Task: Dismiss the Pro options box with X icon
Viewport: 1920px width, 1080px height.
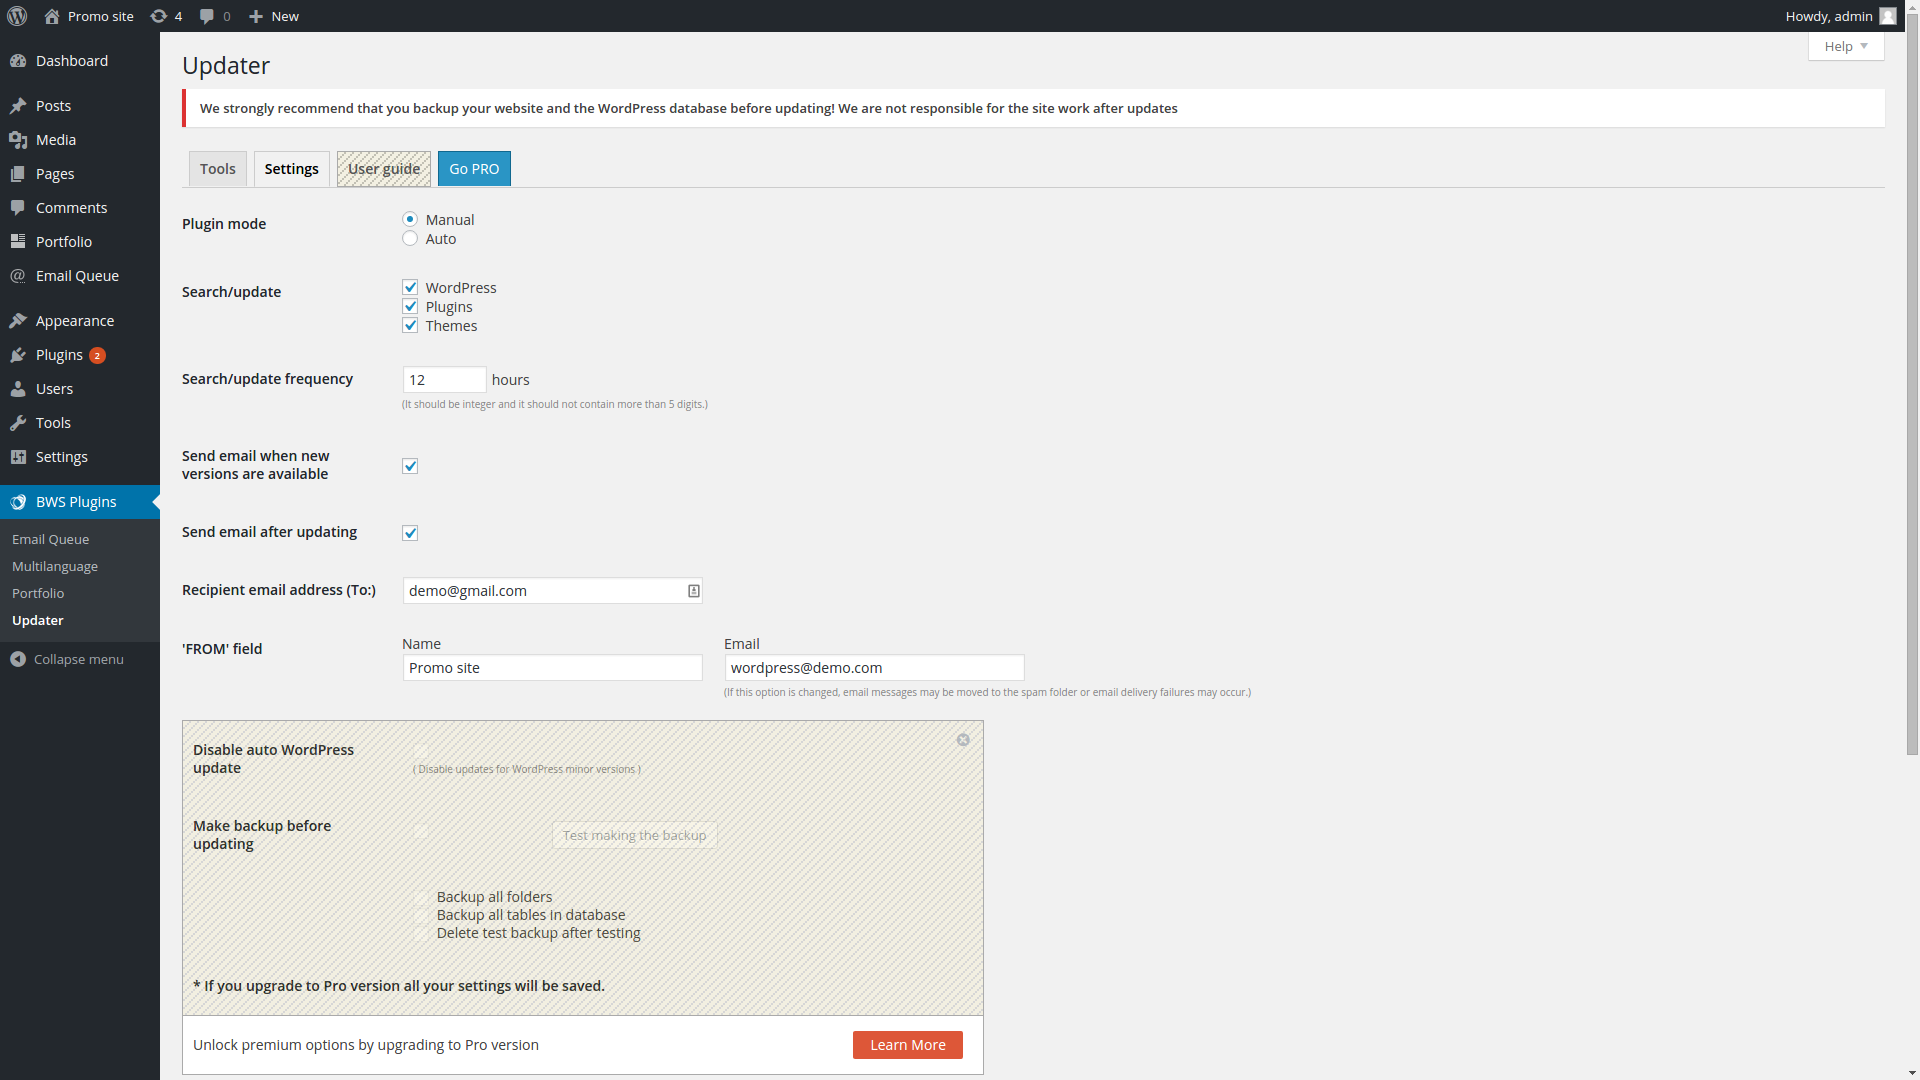Action: point(963,740)
